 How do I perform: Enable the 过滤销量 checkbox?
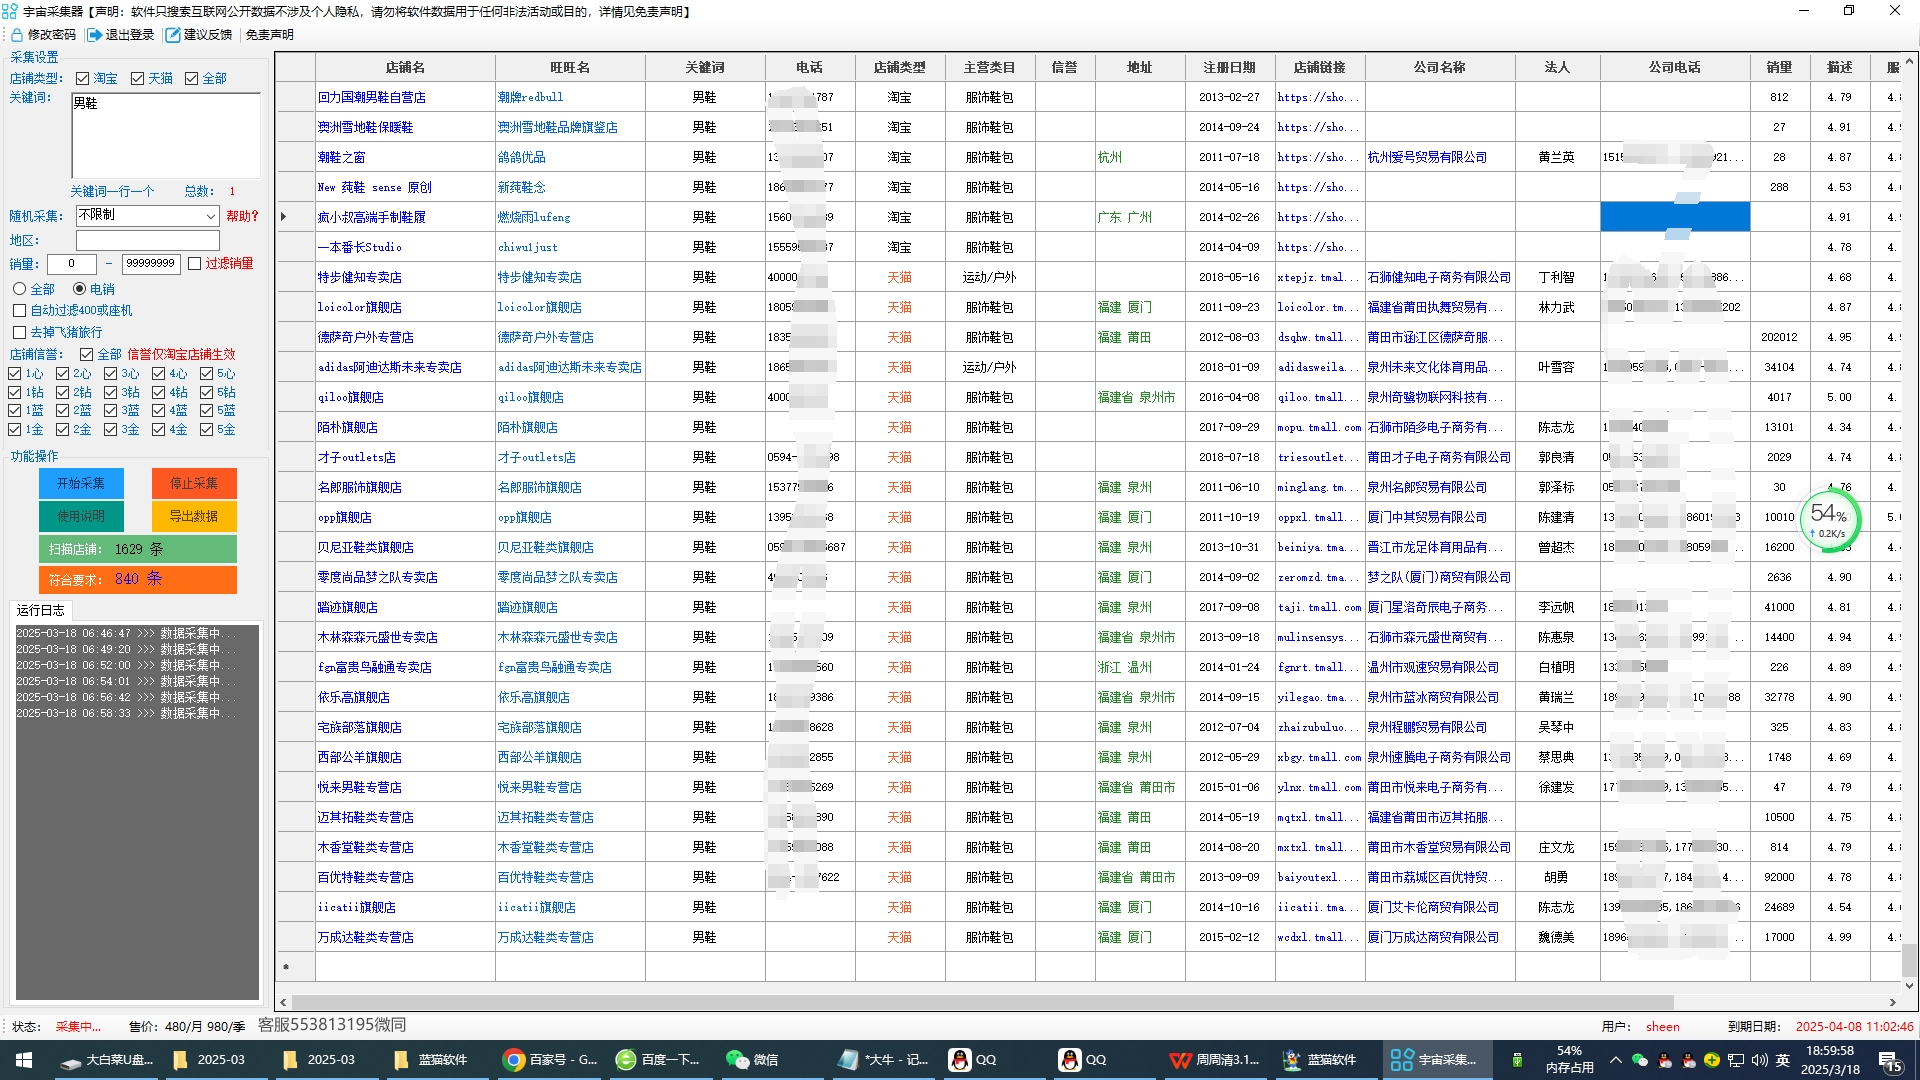[195, 264]
